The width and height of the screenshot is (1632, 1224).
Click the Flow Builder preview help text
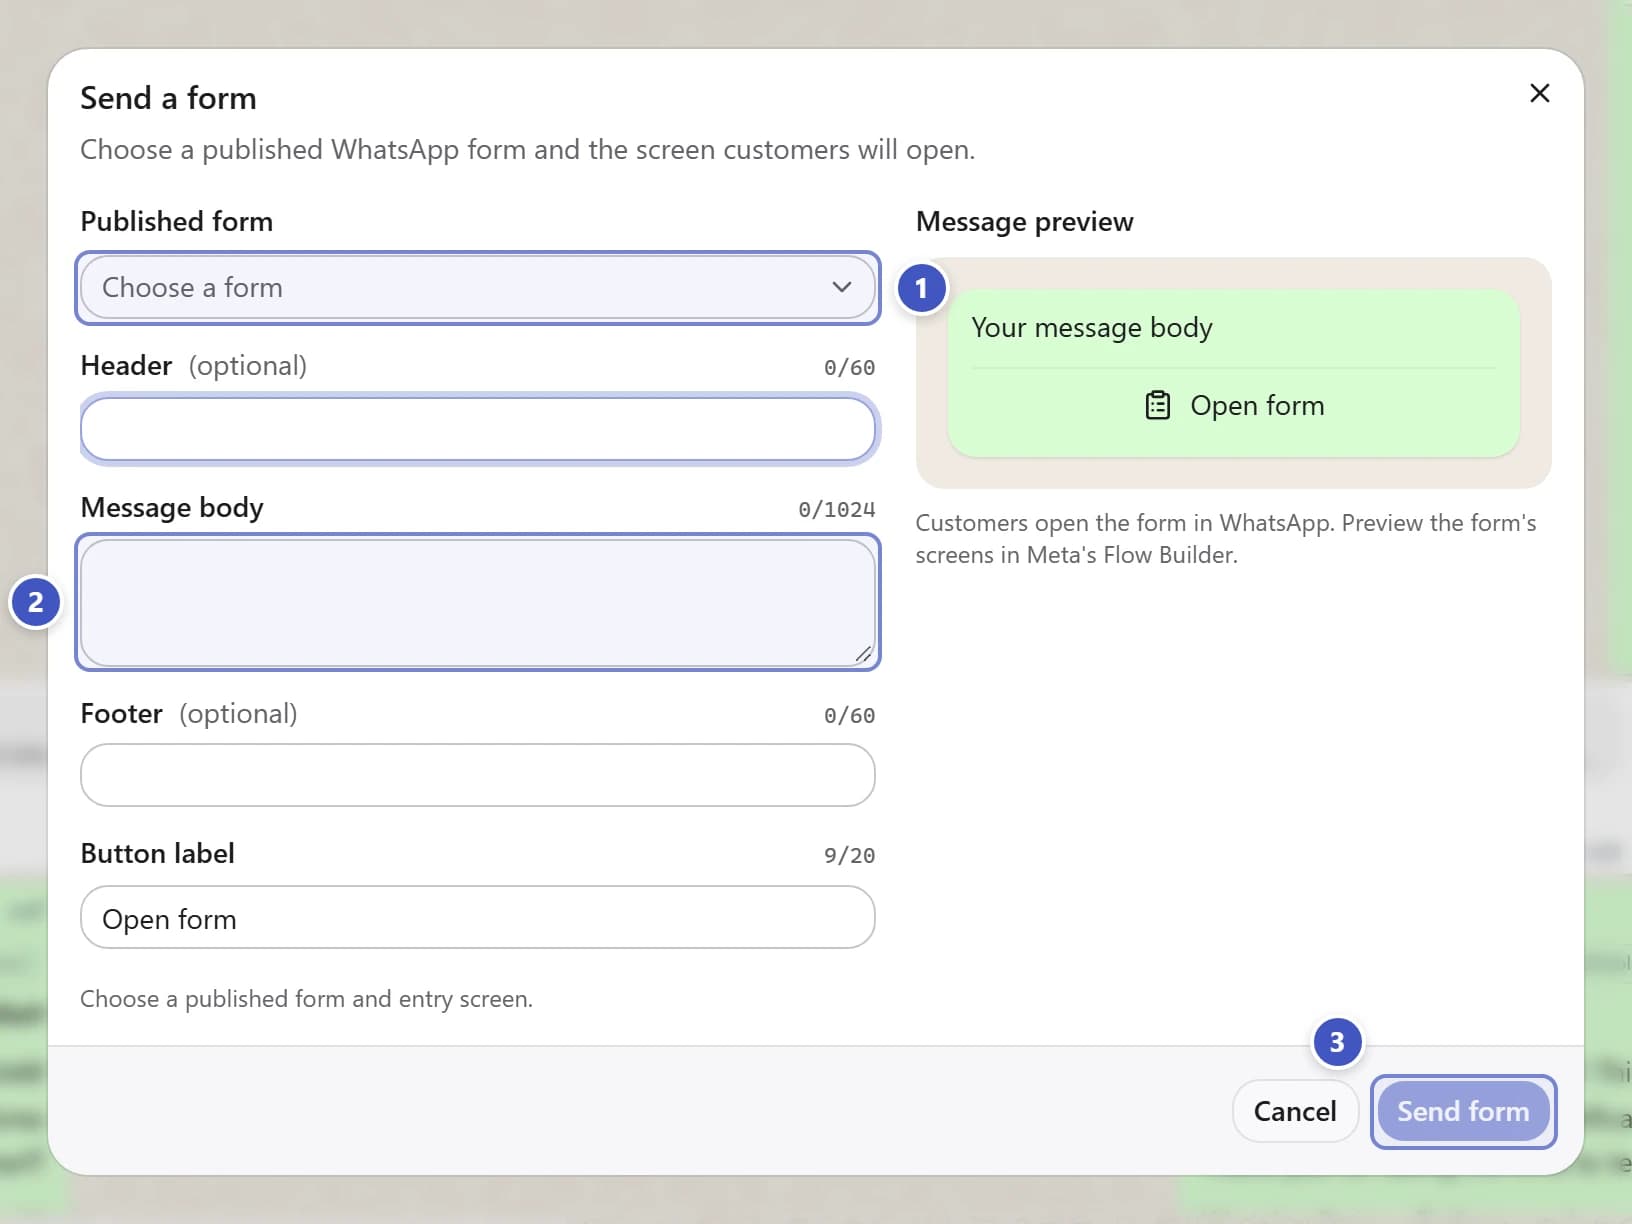tap(1226, 539)
